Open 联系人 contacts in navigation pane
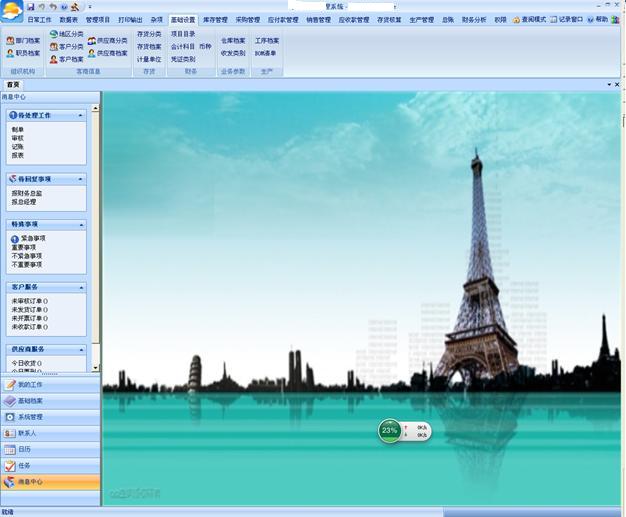626x517 pixels. click(x=50, y=433)
